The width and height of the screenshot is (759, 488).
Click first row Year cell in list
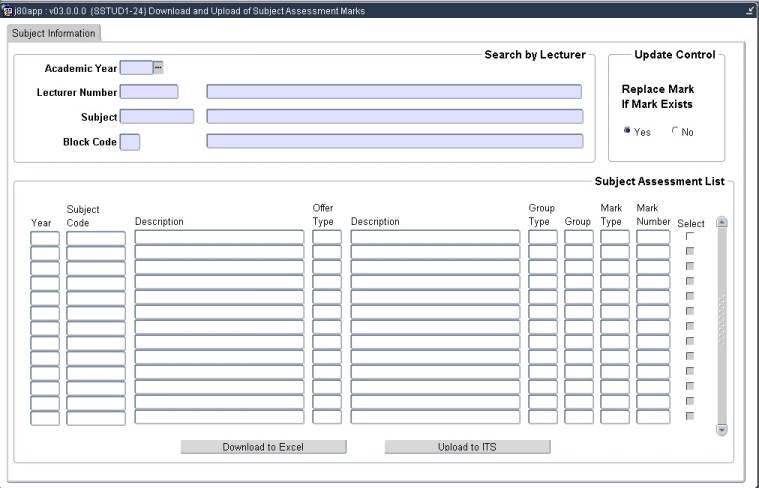pos(45,238)
